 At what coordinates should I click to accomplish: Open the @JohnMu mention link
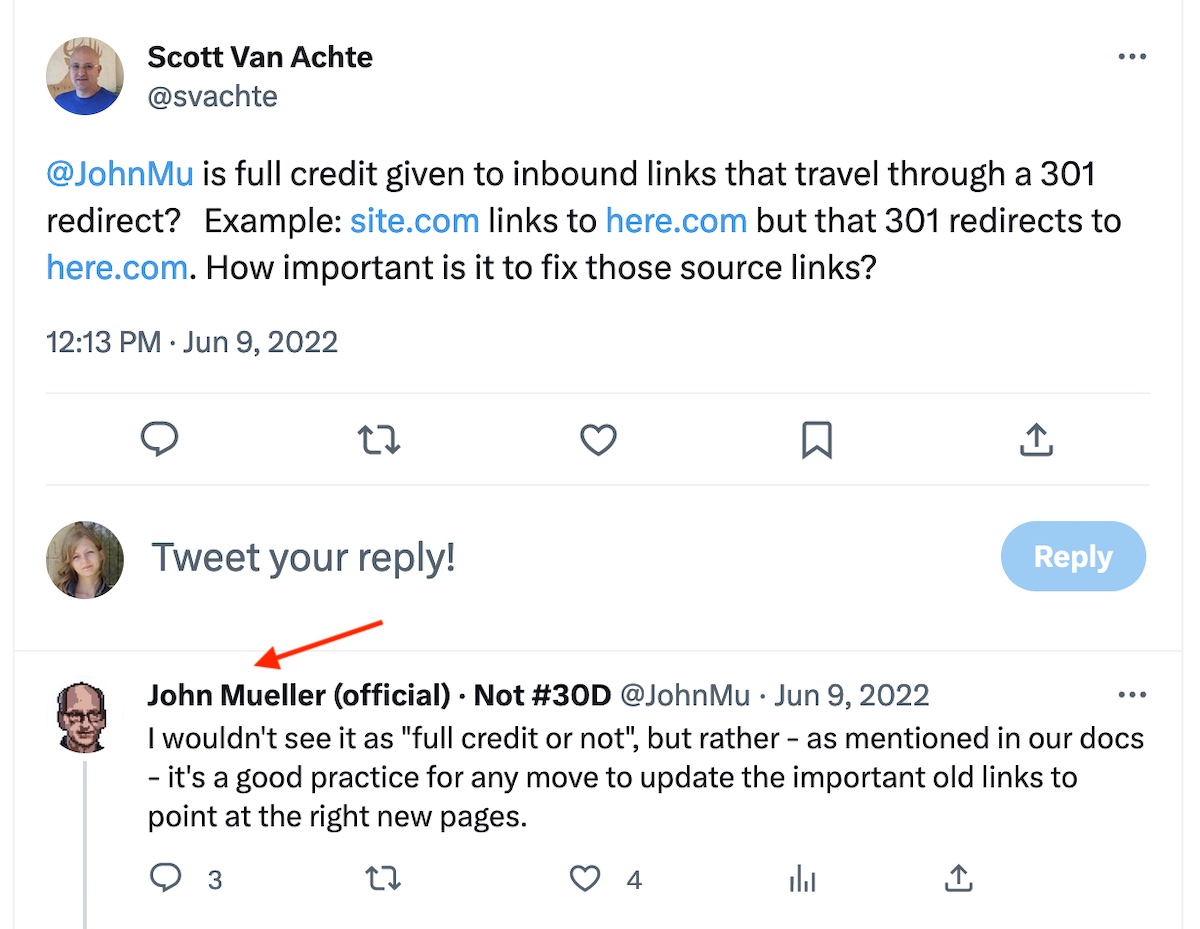coord(120,173)
